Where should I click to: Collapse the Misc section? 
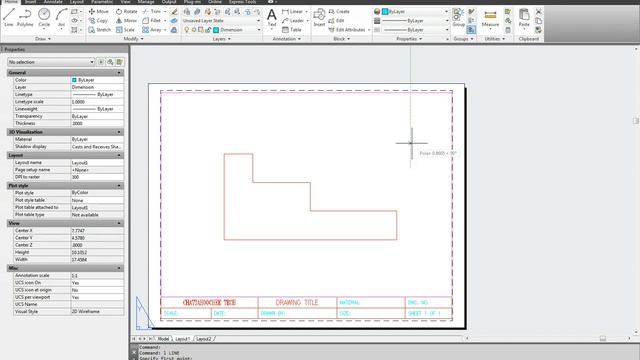119,268
